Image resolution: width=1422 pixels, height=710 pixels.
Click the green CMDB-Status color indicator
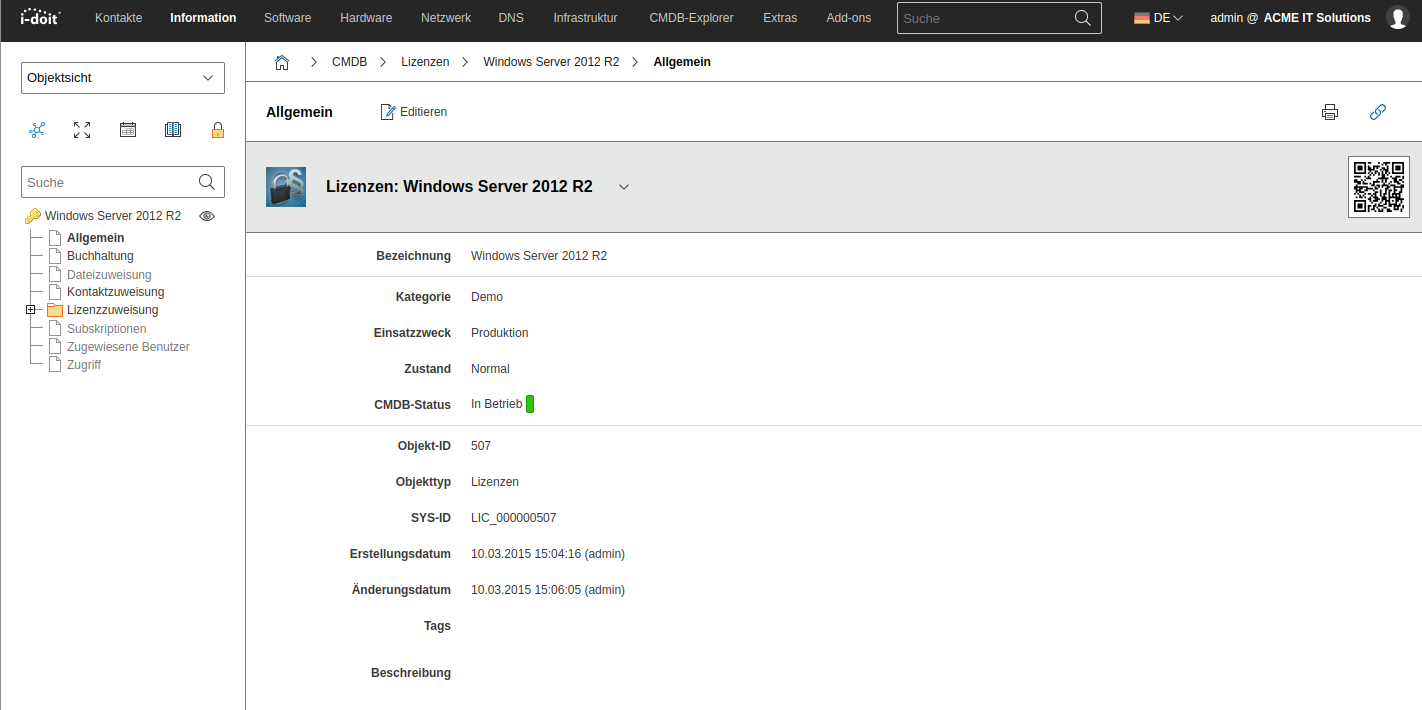530,404
